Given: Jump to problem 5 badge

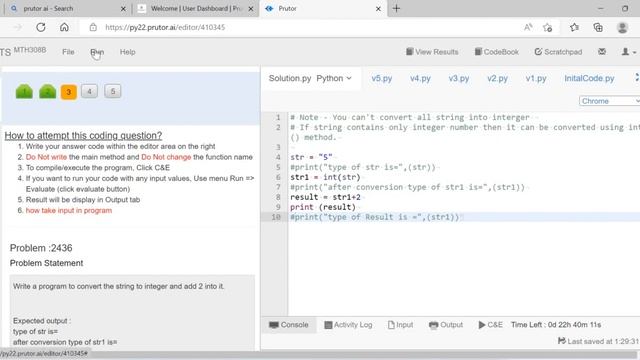Looking at the screenshot, I should pyautogui.click(x=113, y=91).
